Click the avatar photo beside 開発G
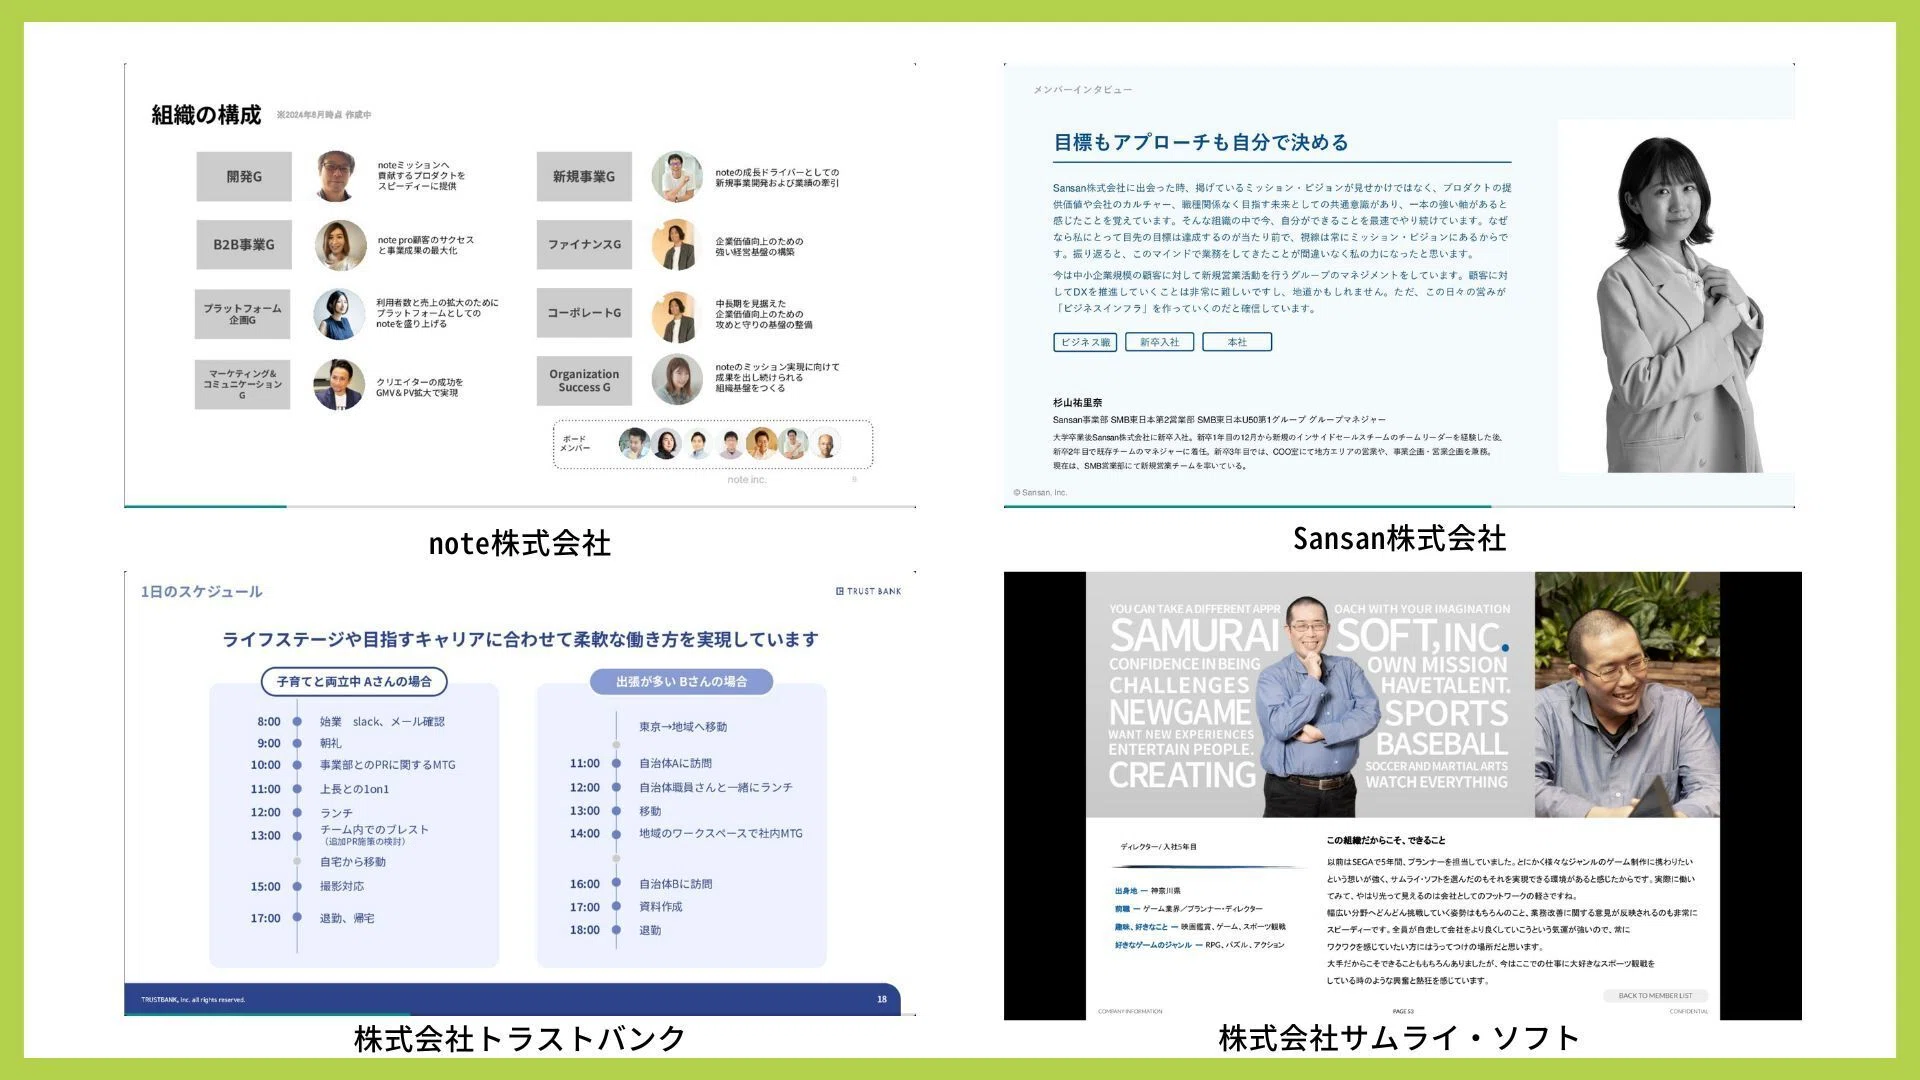1920x1080 pixels. (337, 176)
